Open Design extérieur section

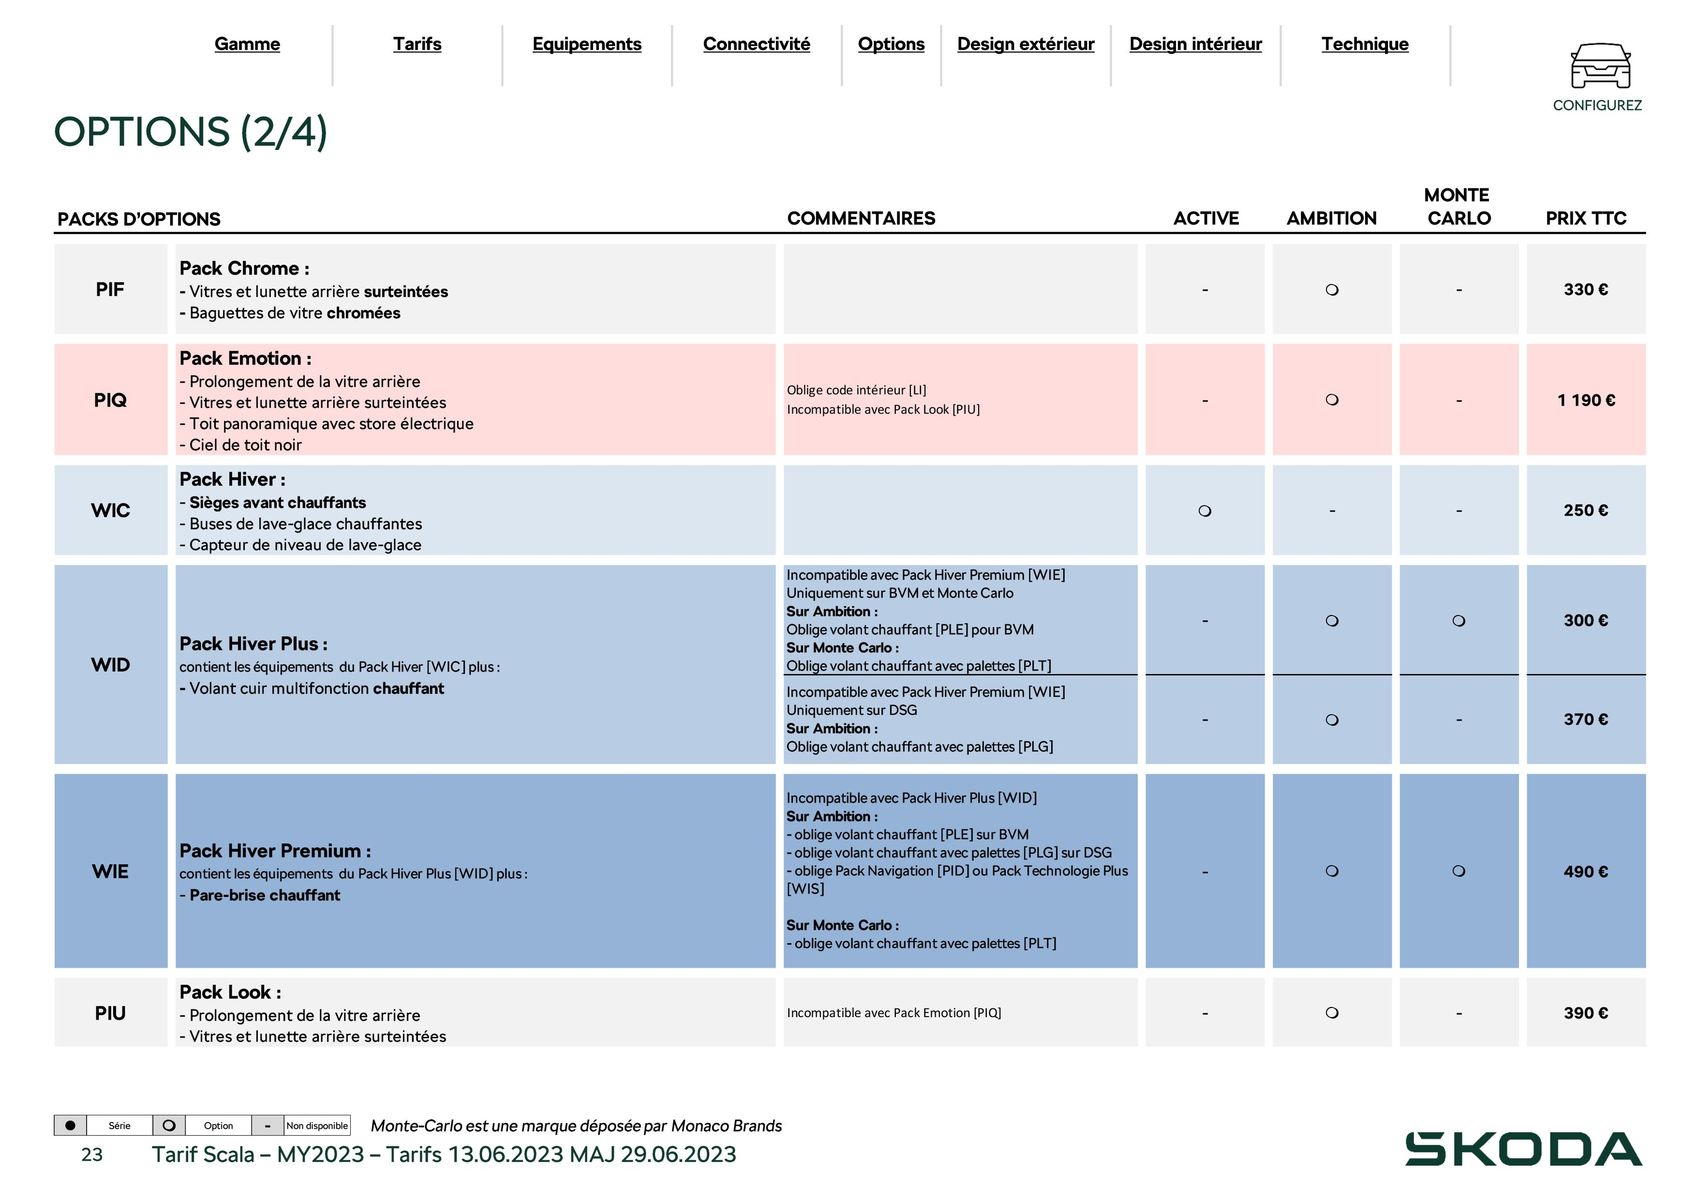coord(1026,44)
